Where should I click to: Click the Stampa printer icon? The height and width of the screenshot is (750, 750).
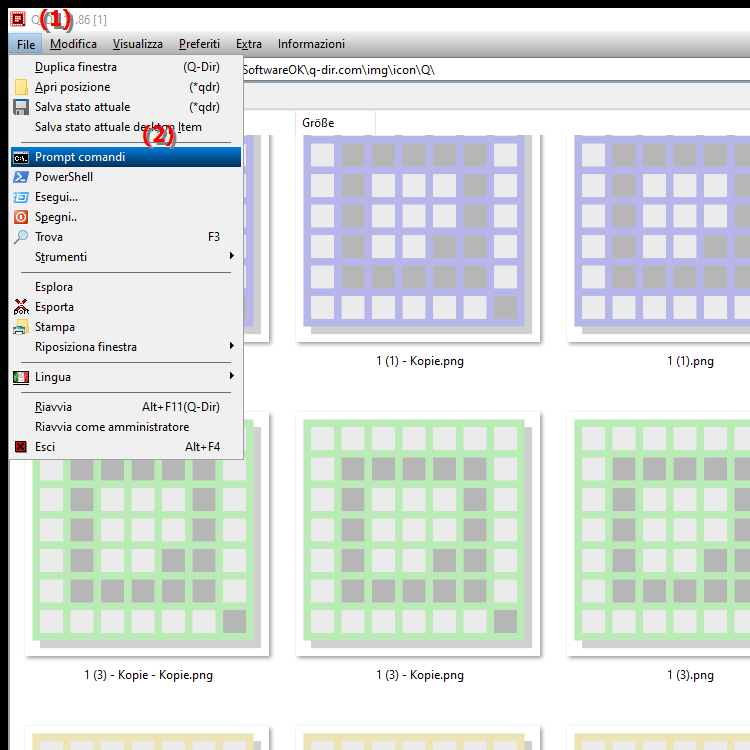[x=20, y=327]
